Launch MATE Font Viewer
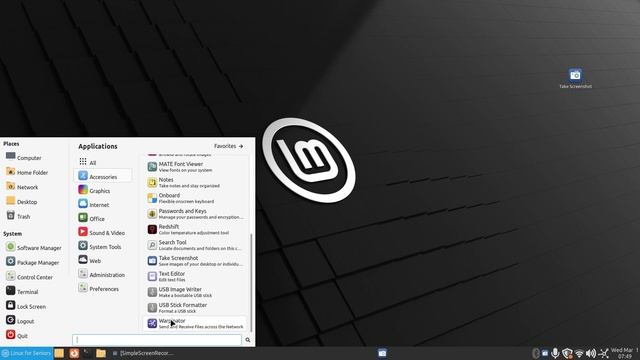This screenshot has width=640, height=360. click(196, 167)
